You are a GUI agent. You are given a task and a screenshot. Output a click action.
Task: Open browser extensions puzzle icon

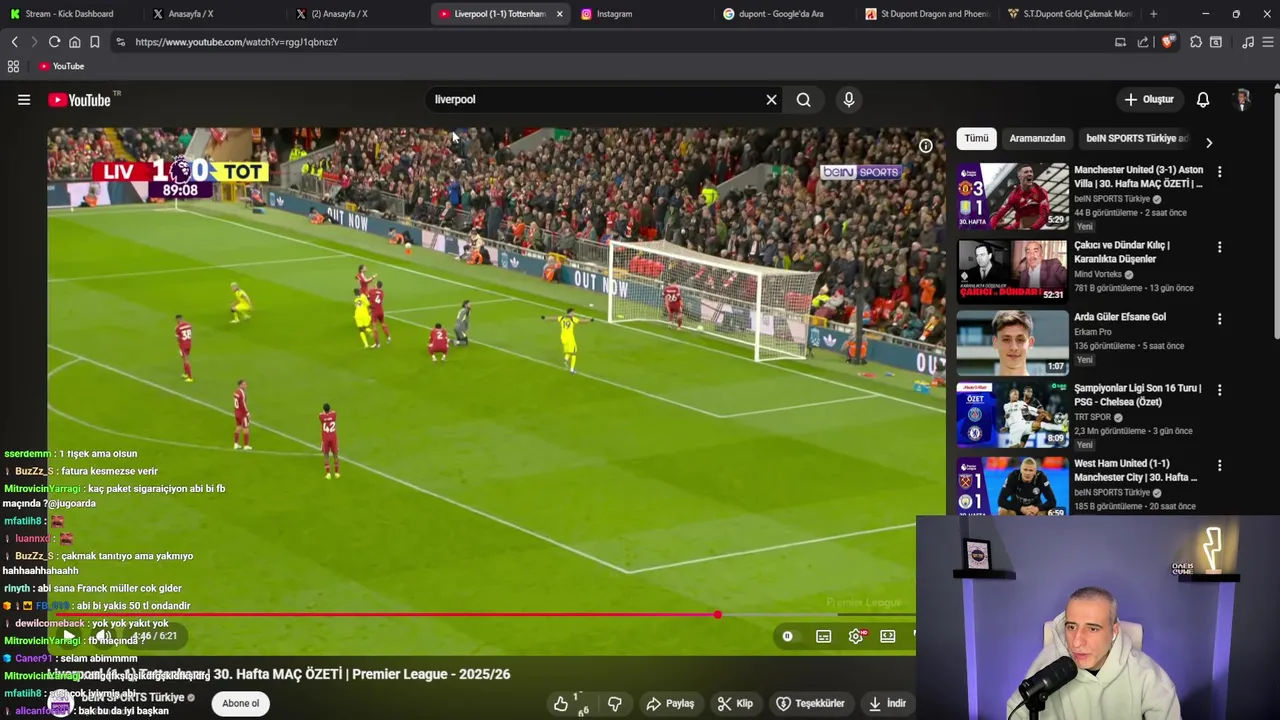click(x=1196, y=42)
